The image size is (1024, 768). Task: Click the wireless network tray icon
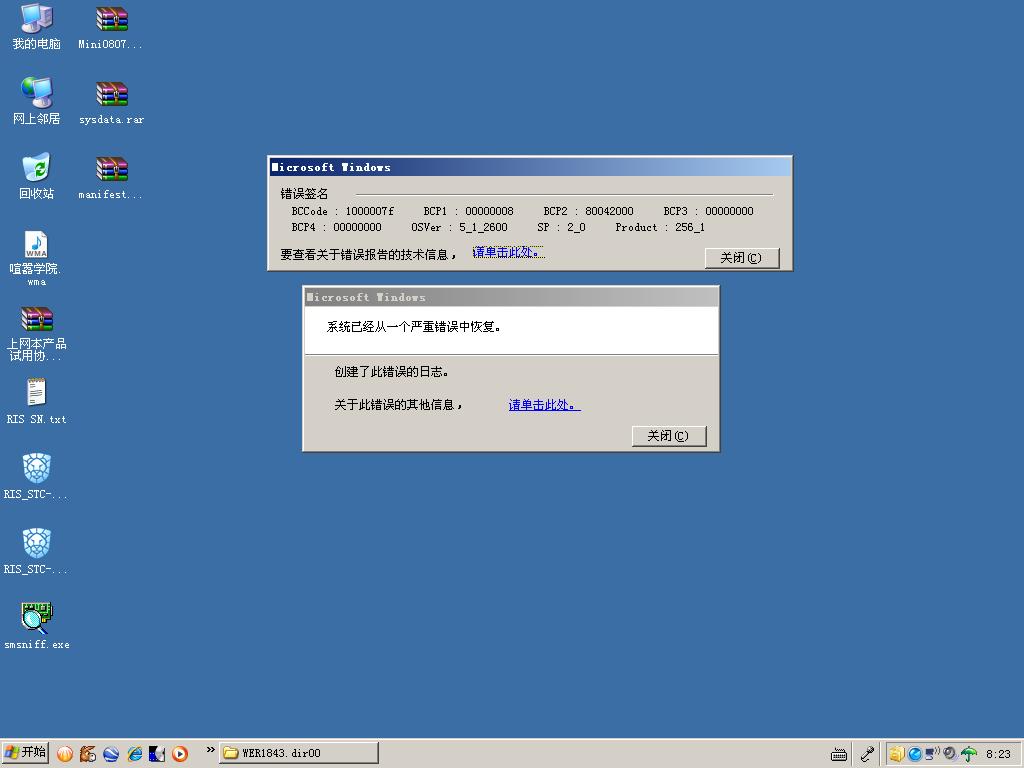click(933, 754)
